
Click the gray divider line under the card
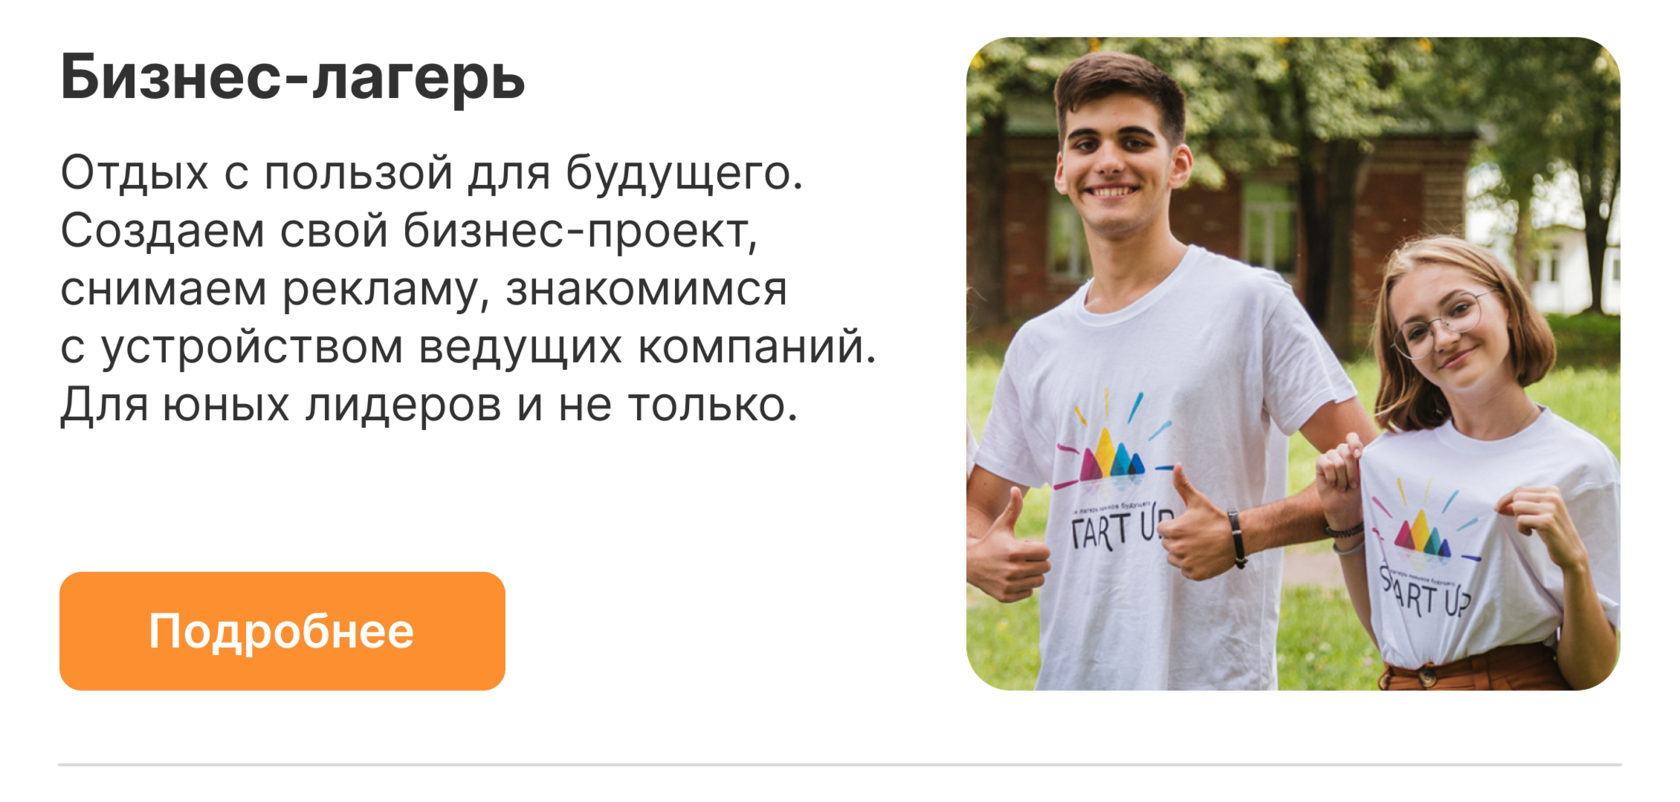840,765
